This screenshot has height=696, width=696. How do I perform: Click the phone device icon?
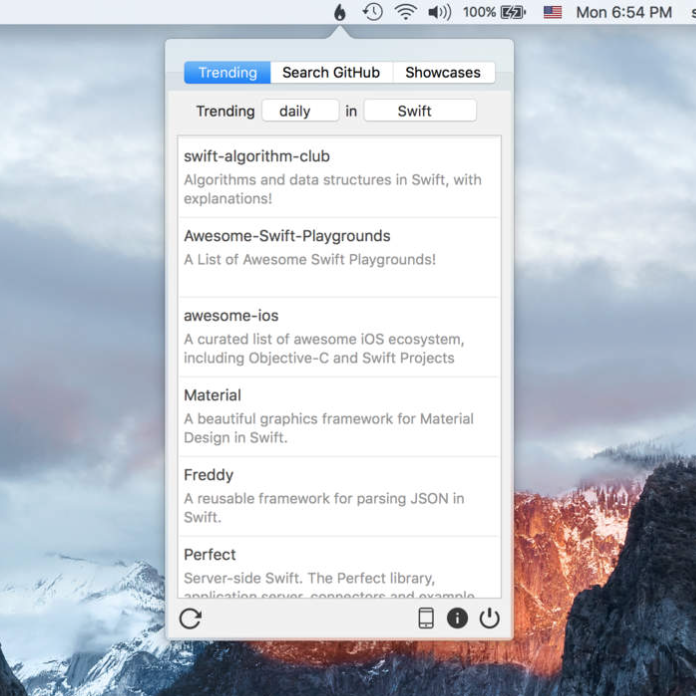(x=426, y=618)
